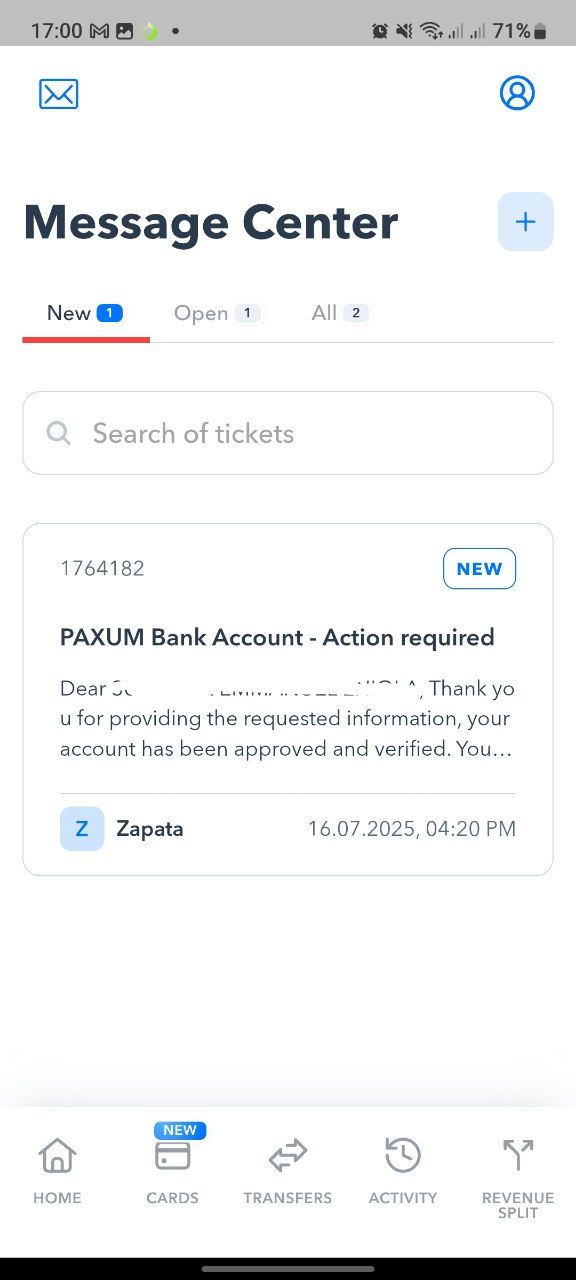Tap the Gmail notification icon in status bar
Viewport: 576px width, 1280px height.
(x=99, y=31)
